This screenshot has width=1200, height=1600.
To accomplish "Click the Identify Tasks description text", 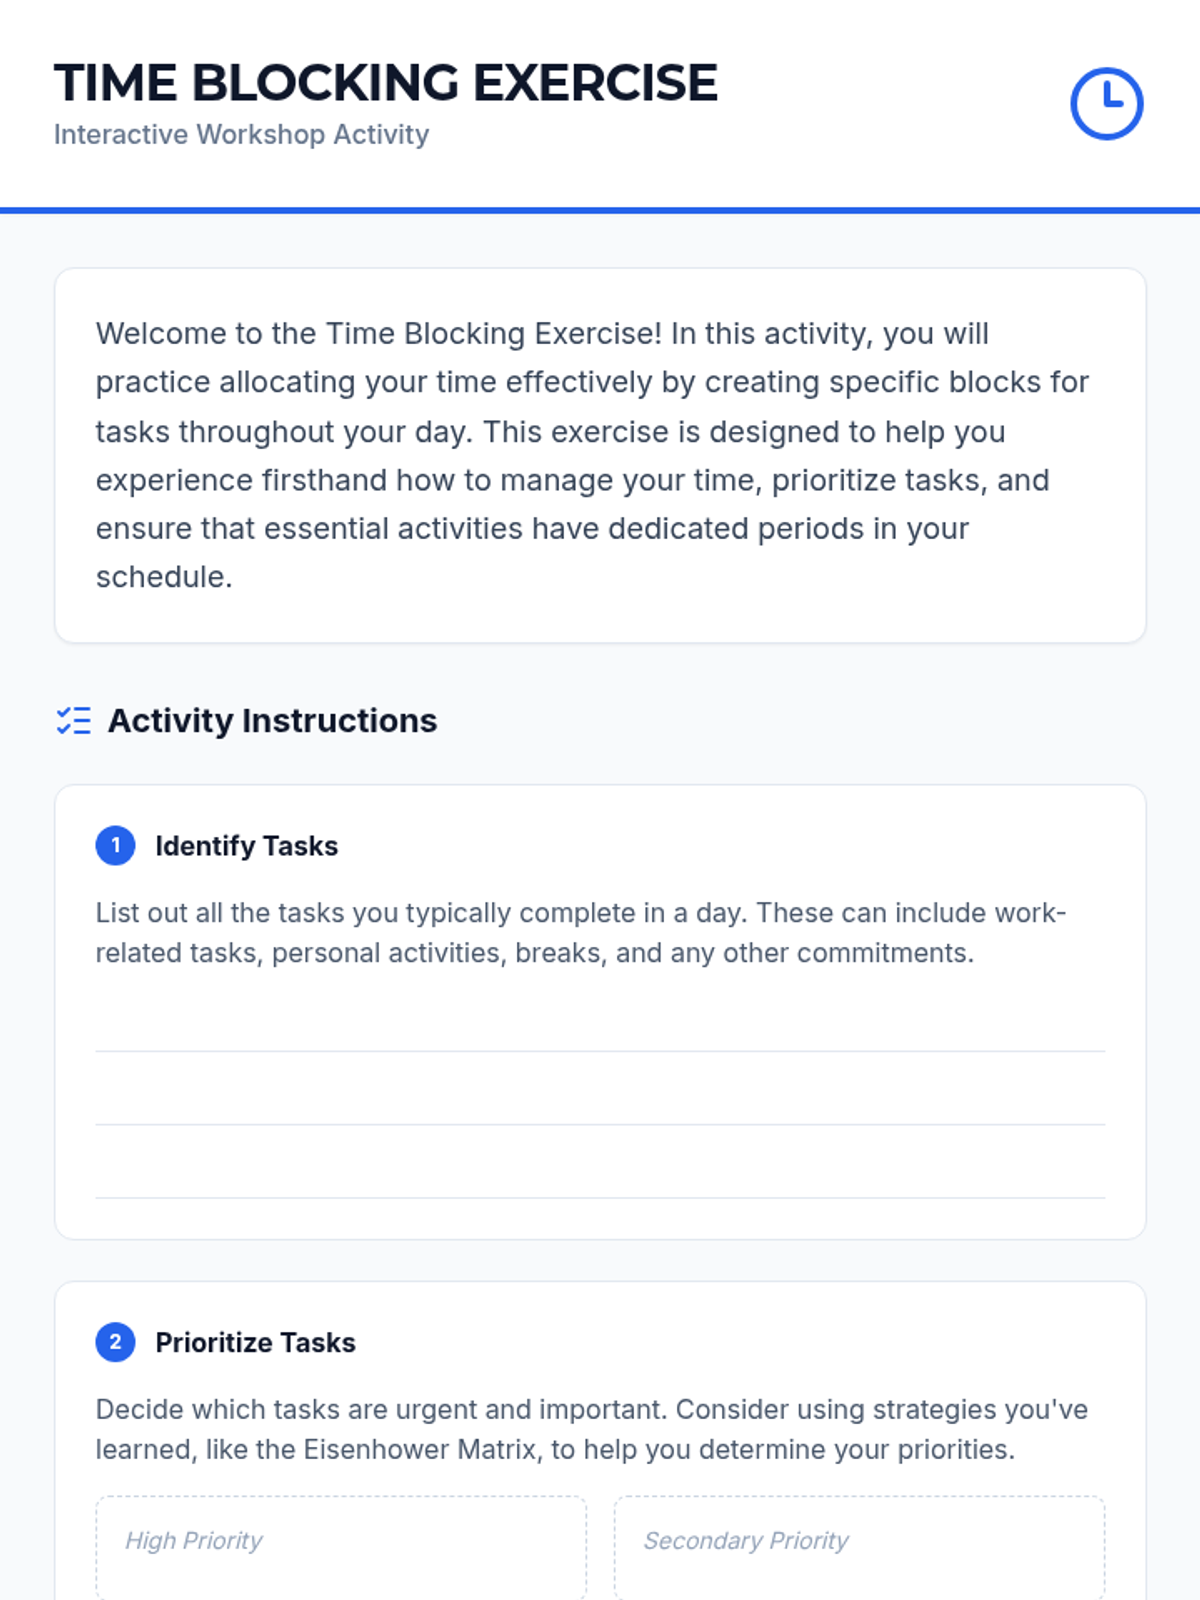I will (581, 933).
